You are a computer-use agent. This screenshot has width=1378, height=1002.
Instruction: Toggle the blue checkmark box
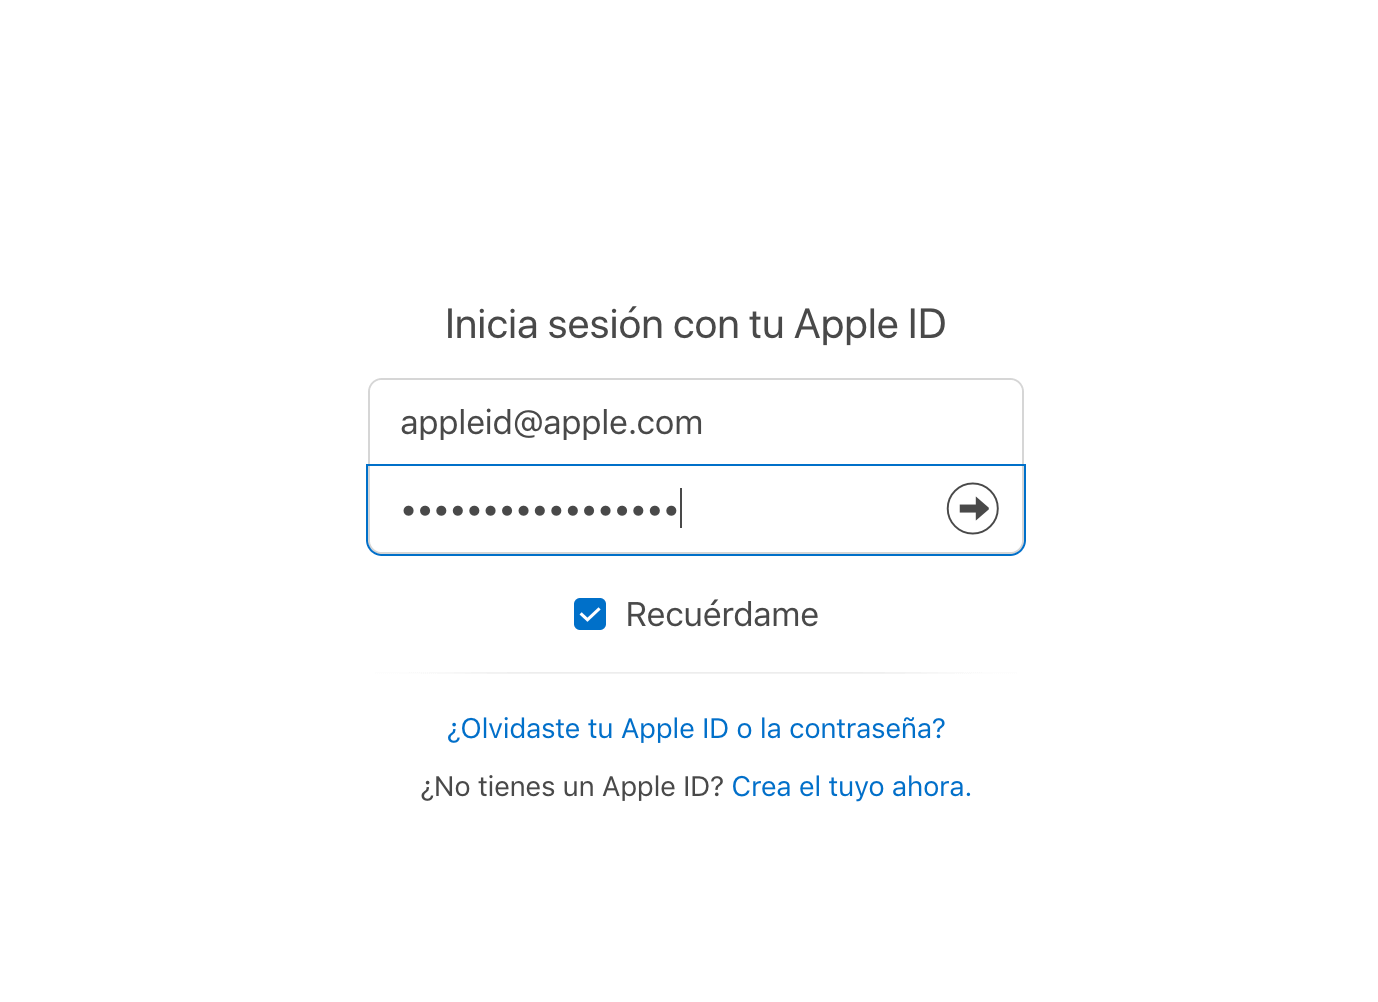click(590, 614)
